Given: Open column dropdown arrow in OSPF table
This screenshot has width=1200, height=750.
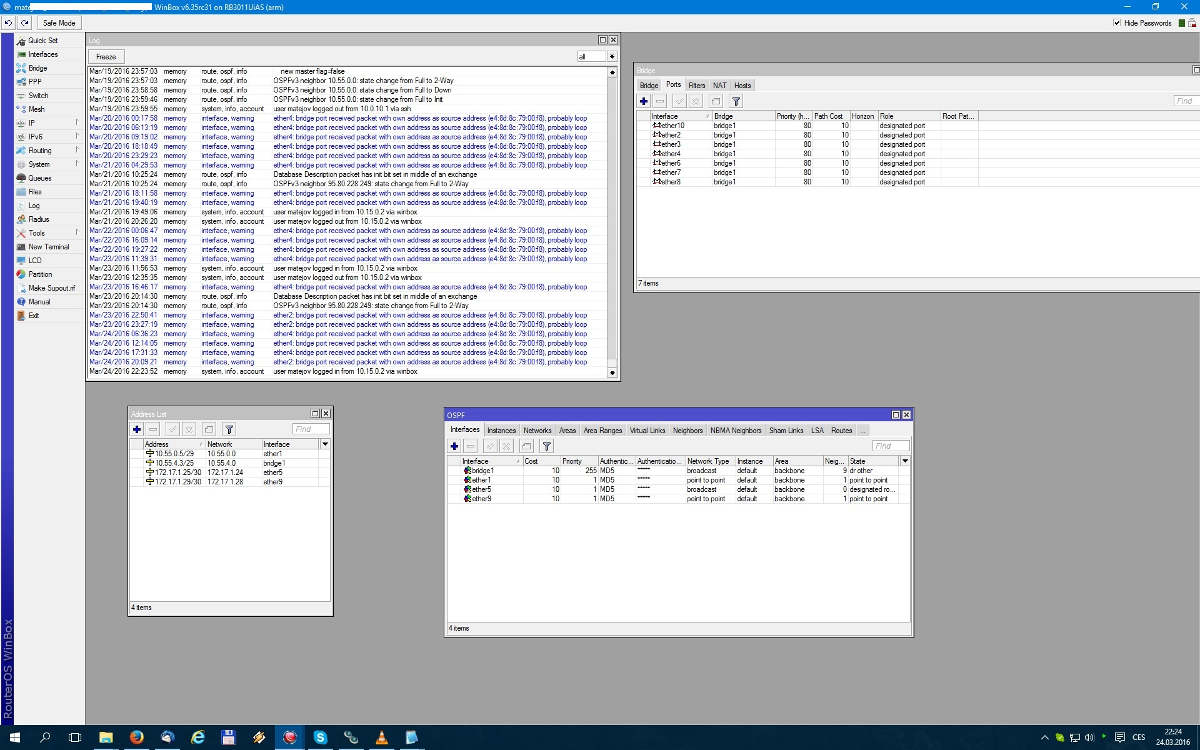Looking at the screenshot, I should click(905, 461).
